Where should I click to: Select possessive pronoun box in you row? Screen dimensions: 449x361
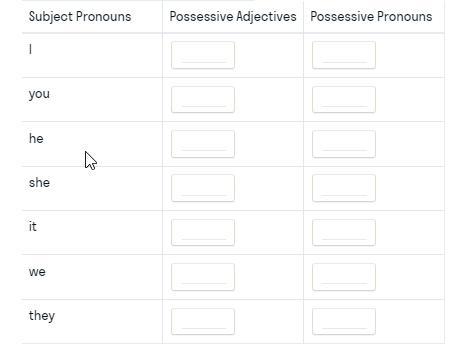[344, 99]
